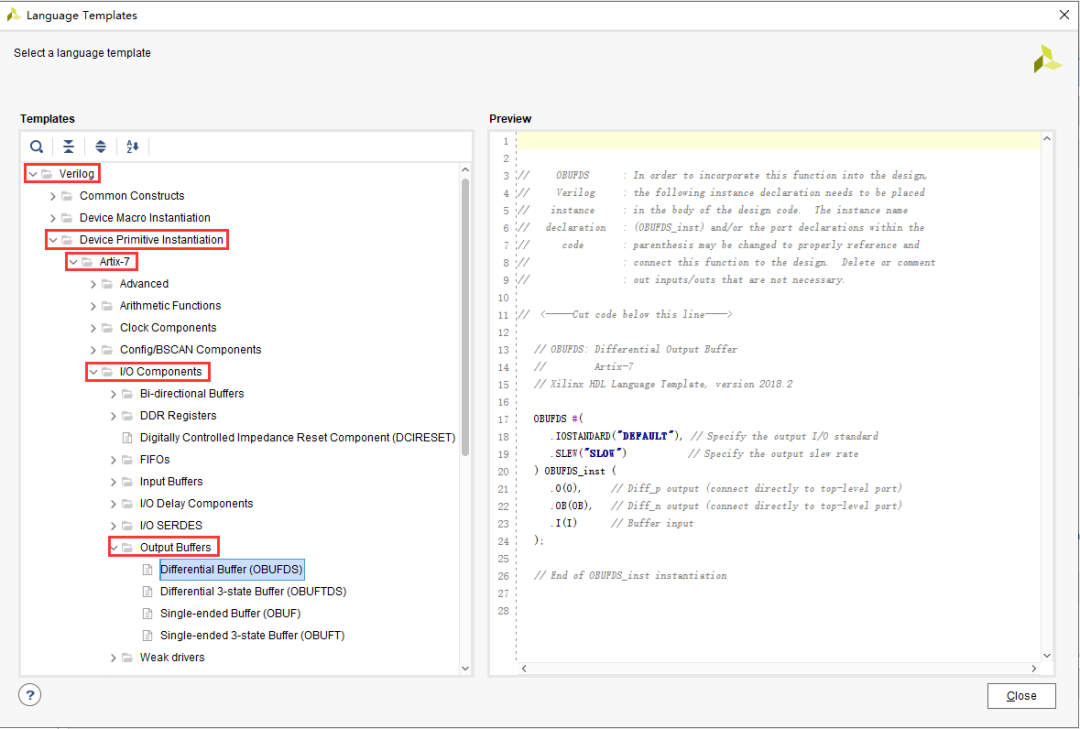Collapse the Output Buffers node
The height and width of the screenshot is (729, 1080).
[114, 548]
